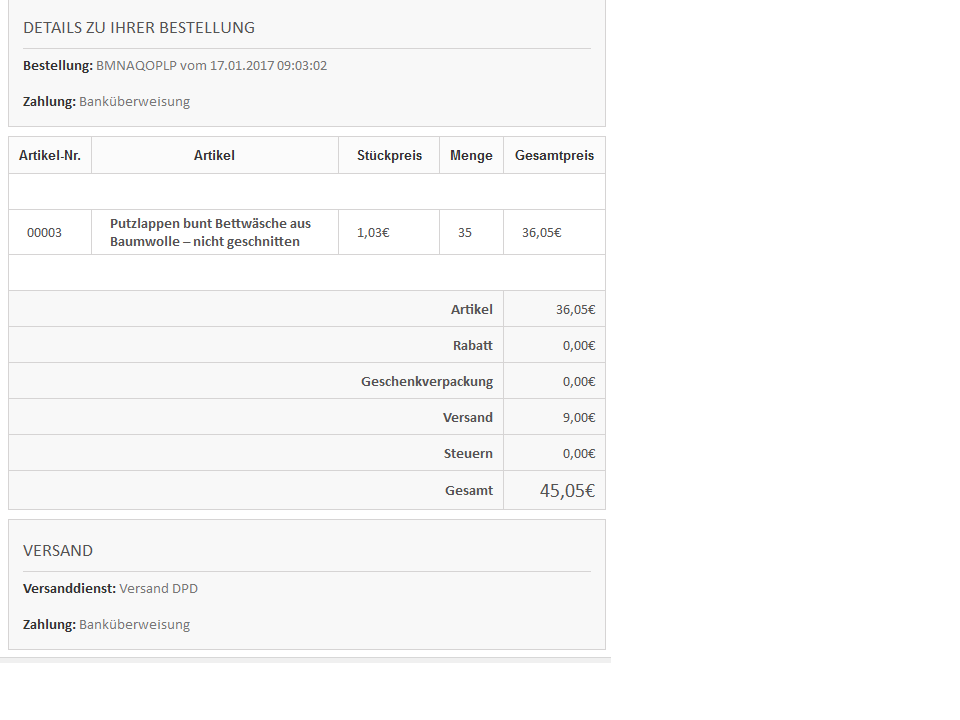Image resolution: width=960 pixels, height=720 pixels.
Task: Click the 'Versand DPD' shipping service text
Action: (158, 588)
